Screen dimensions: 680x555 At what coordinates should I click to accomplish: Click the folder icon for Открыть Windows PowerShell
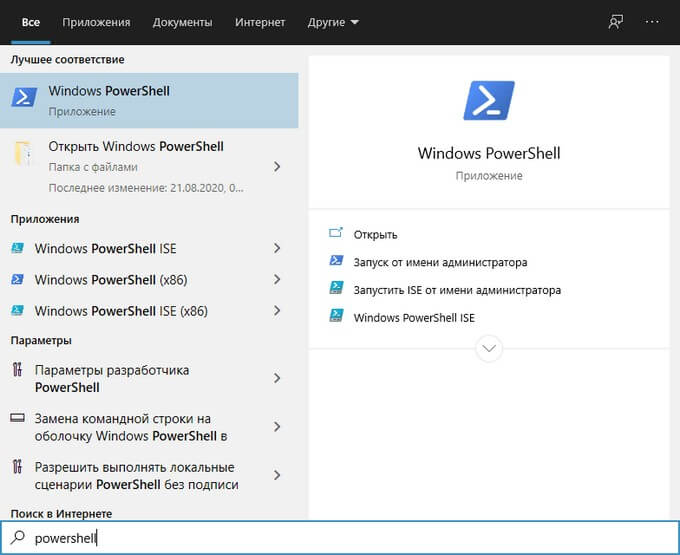pyautogui.click(x=23, y=153)
